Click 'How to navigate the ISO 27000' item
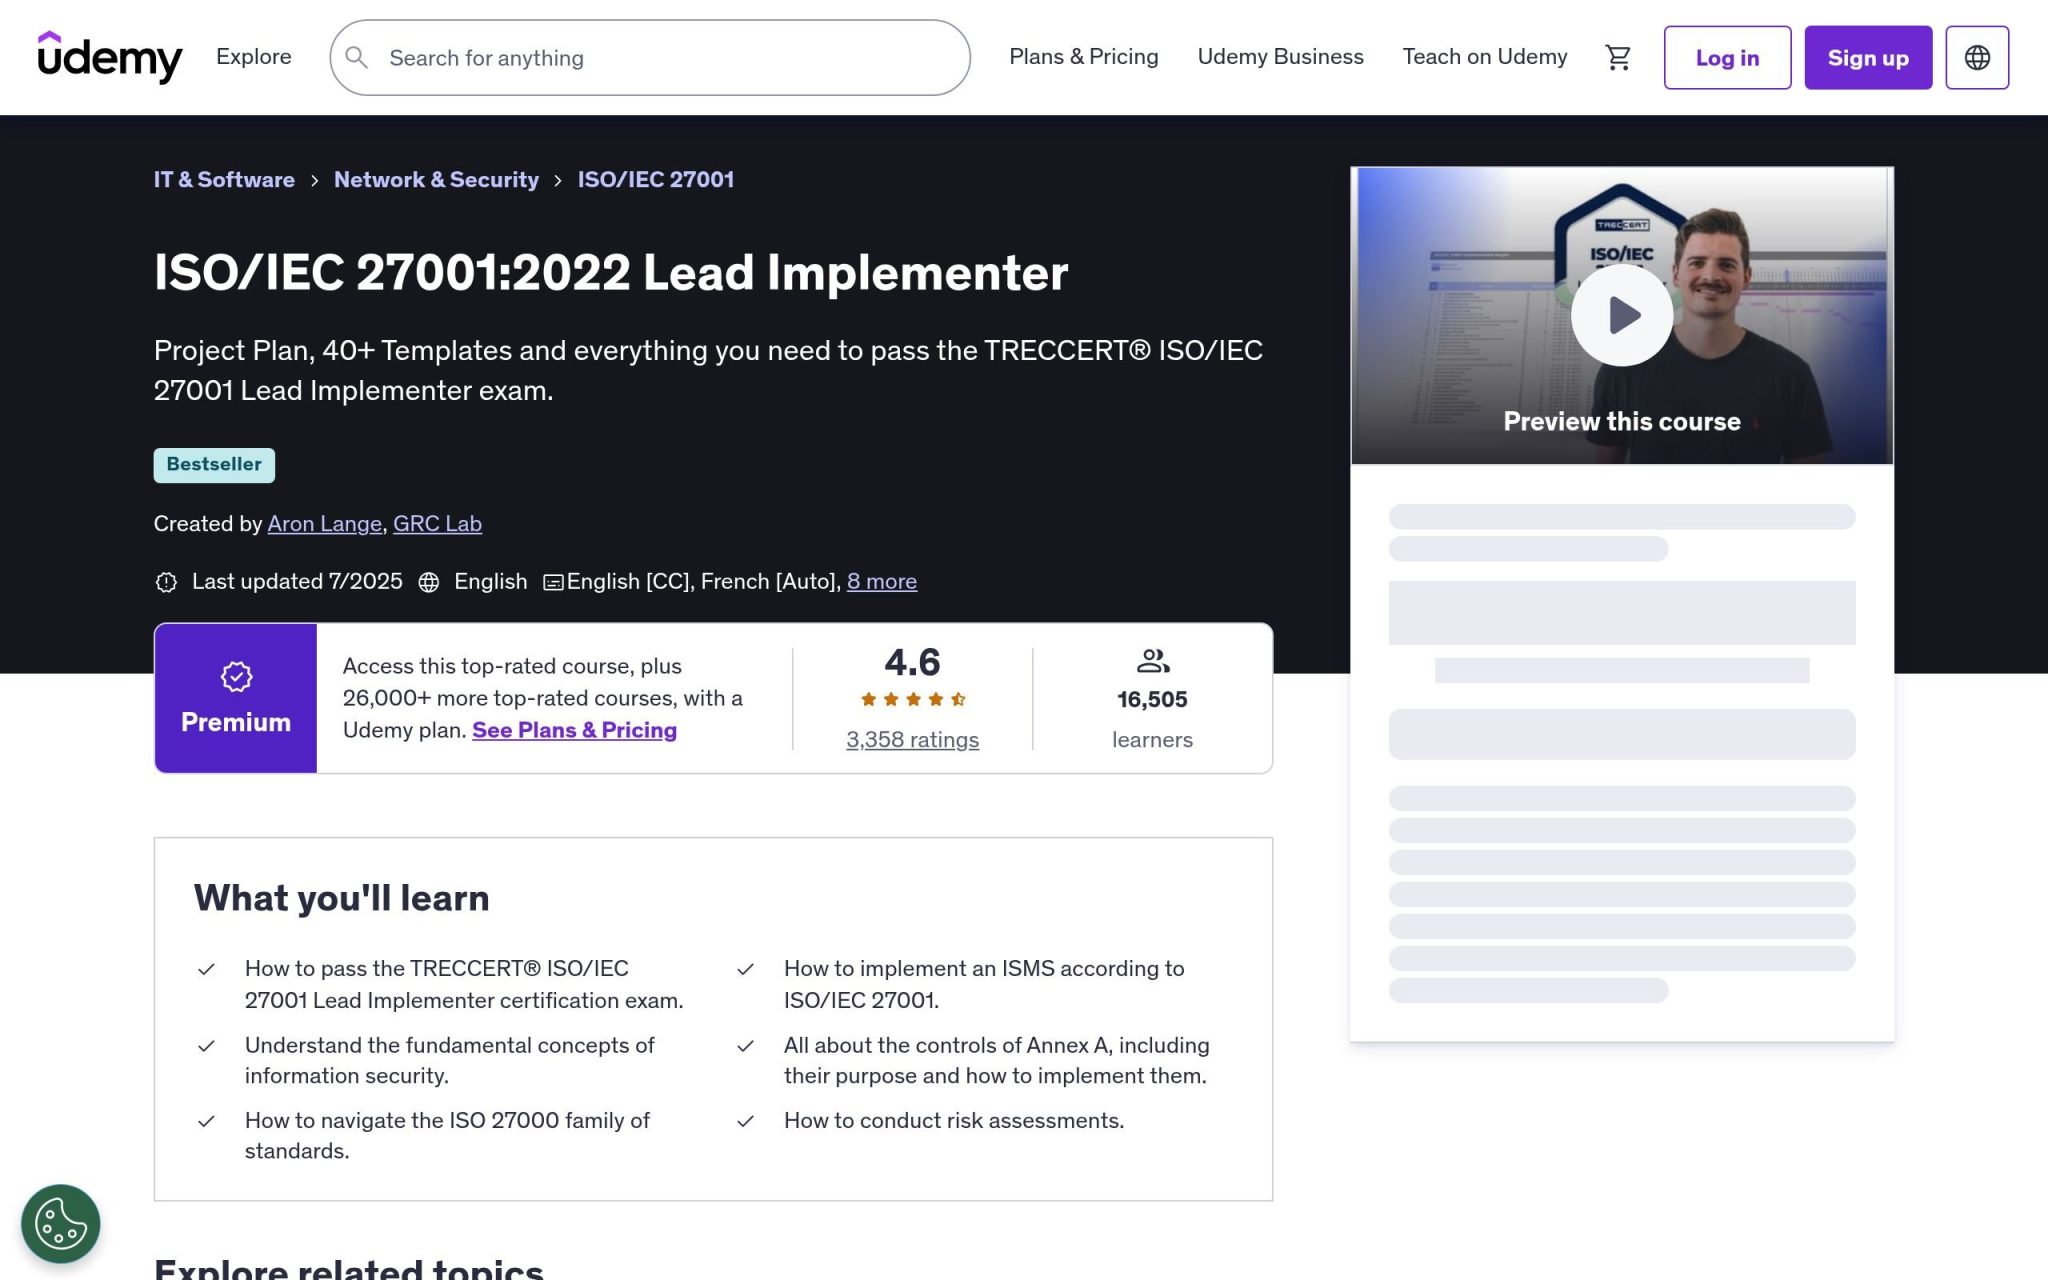 [447, 1136]
